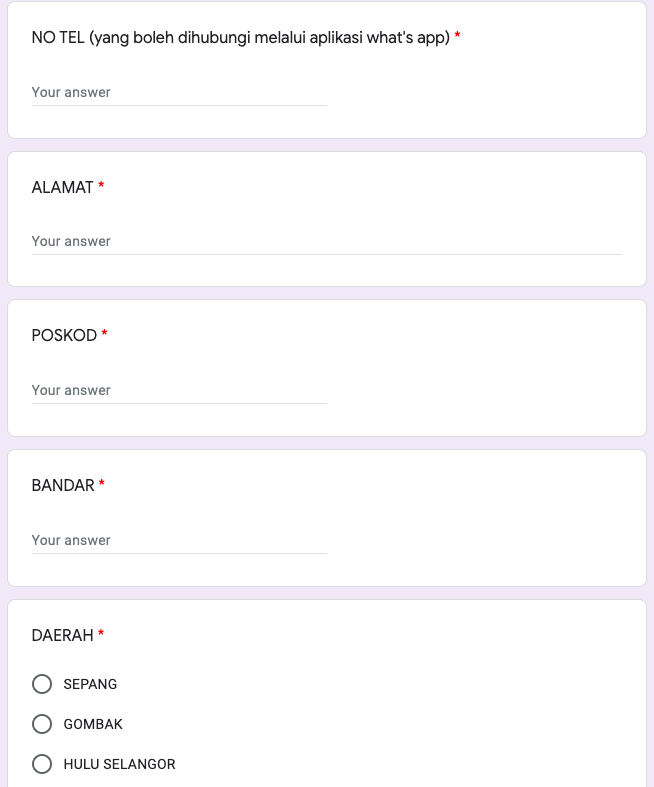Pick the HULU SELANGOR radio button

(42, 764)
